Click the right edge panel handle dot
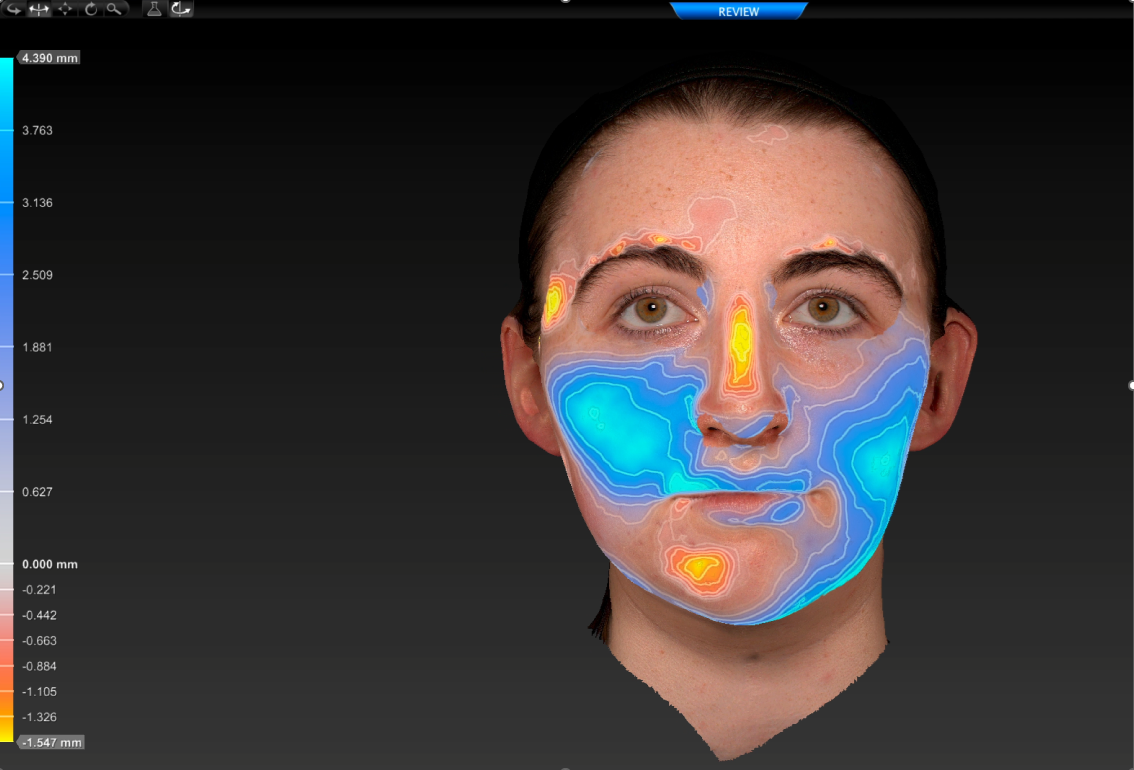Screen dimensions: 1134x770 point(1131,385)
